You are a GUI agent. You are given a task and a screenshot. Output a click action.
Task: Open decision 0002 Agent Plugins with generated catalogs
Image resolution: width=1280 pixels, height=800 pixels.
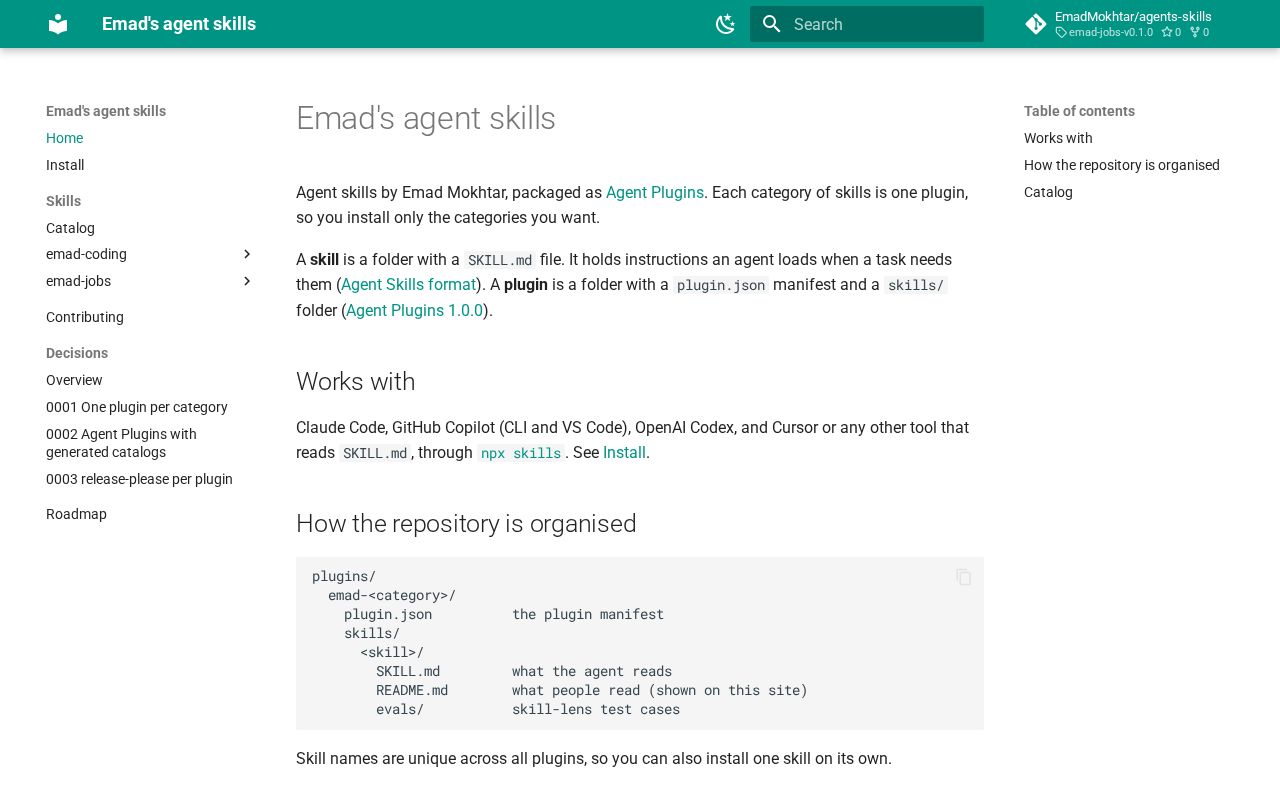[121, 443]
